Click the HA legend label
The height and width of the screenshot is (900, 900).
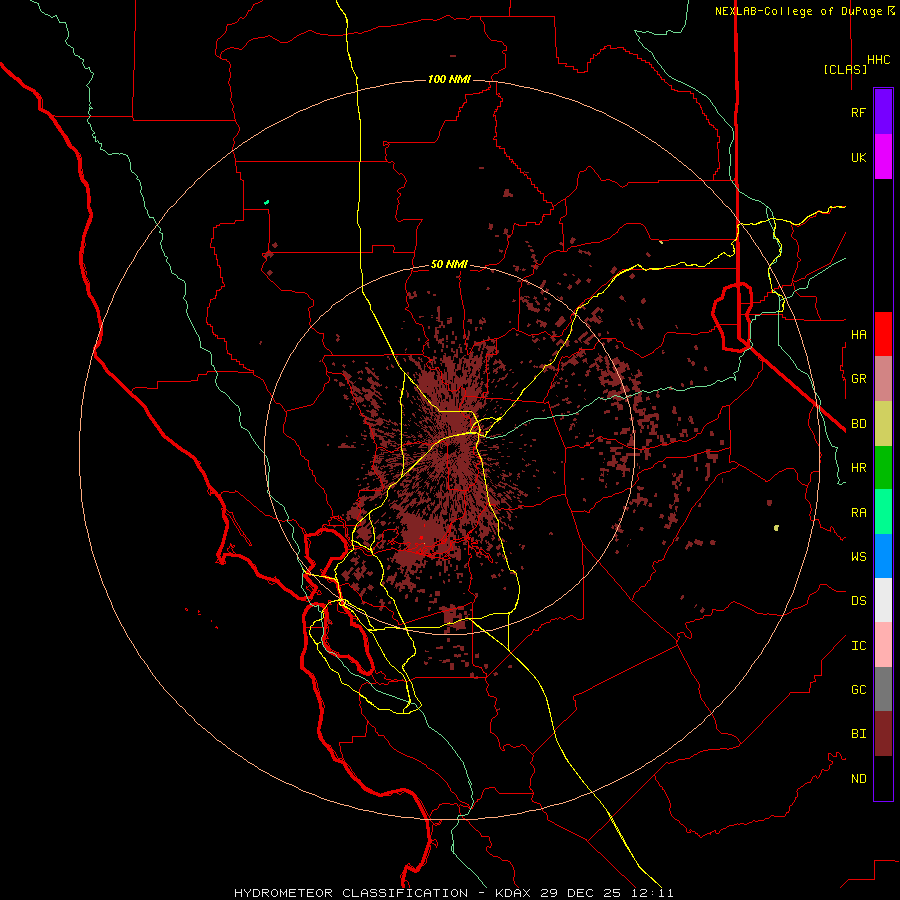[858, 334]
